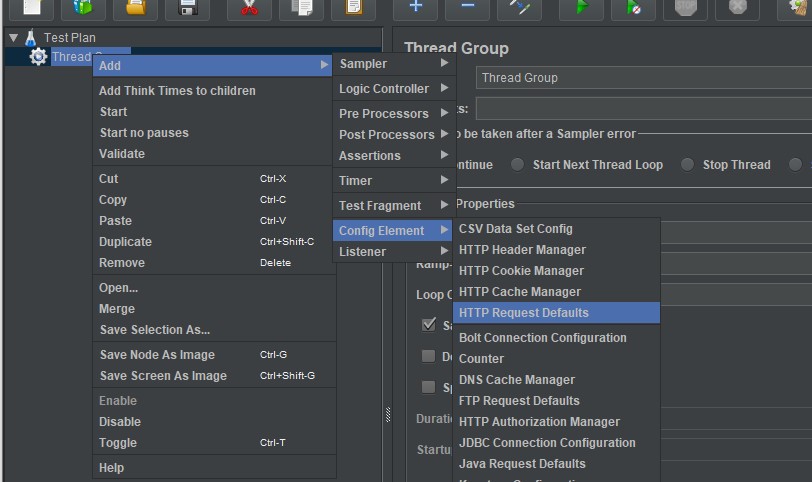Click the Thread Group name input field
Viewport: 812px width, 482px height.
coord(640,78)
